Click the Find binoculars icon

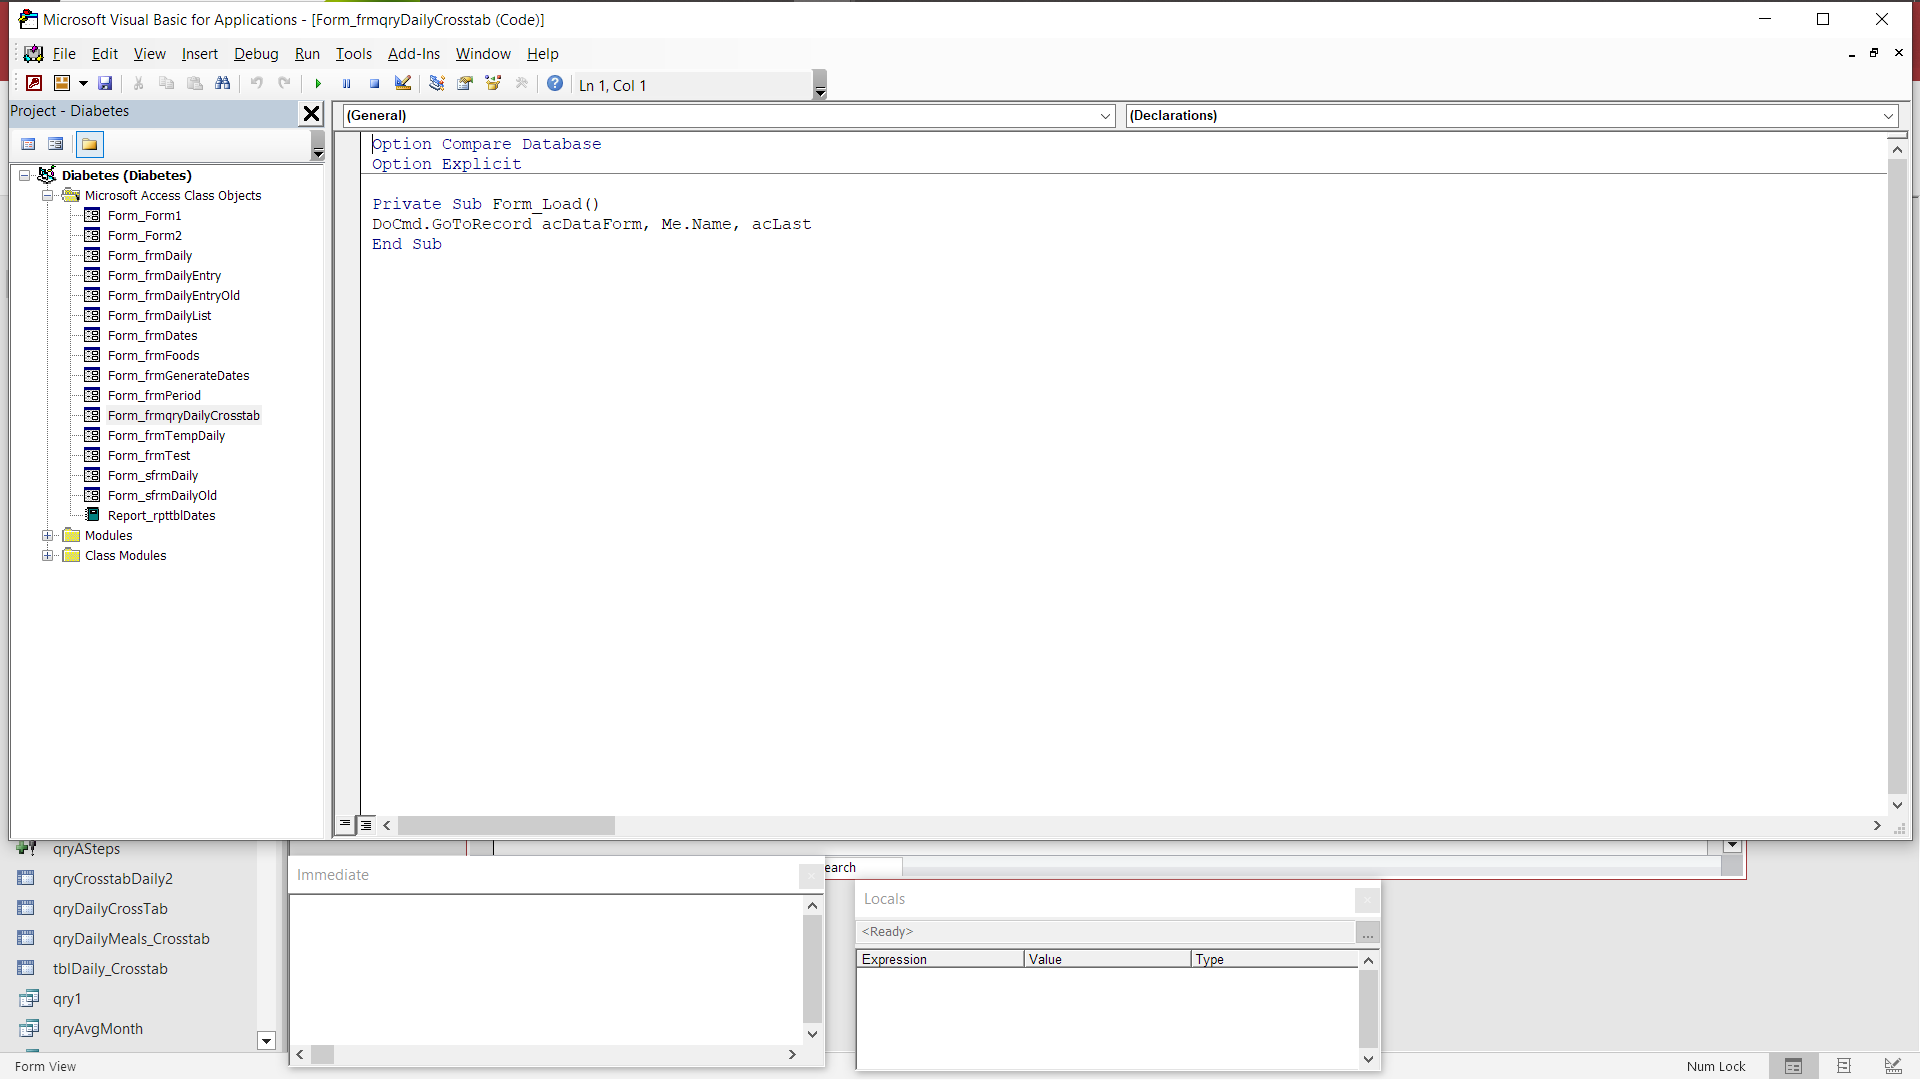tap(223, 84)
